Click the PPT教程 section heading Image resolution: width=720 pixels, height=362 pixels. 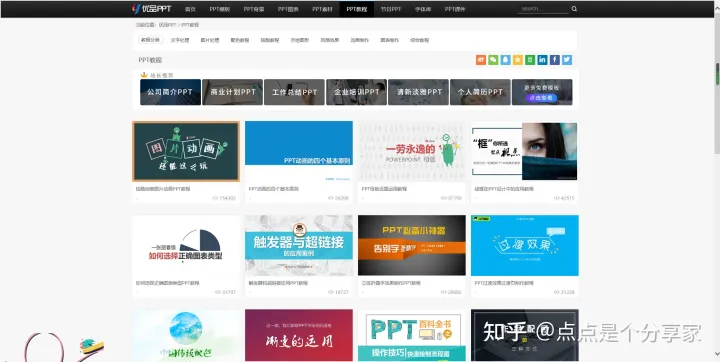click(150, 60)
